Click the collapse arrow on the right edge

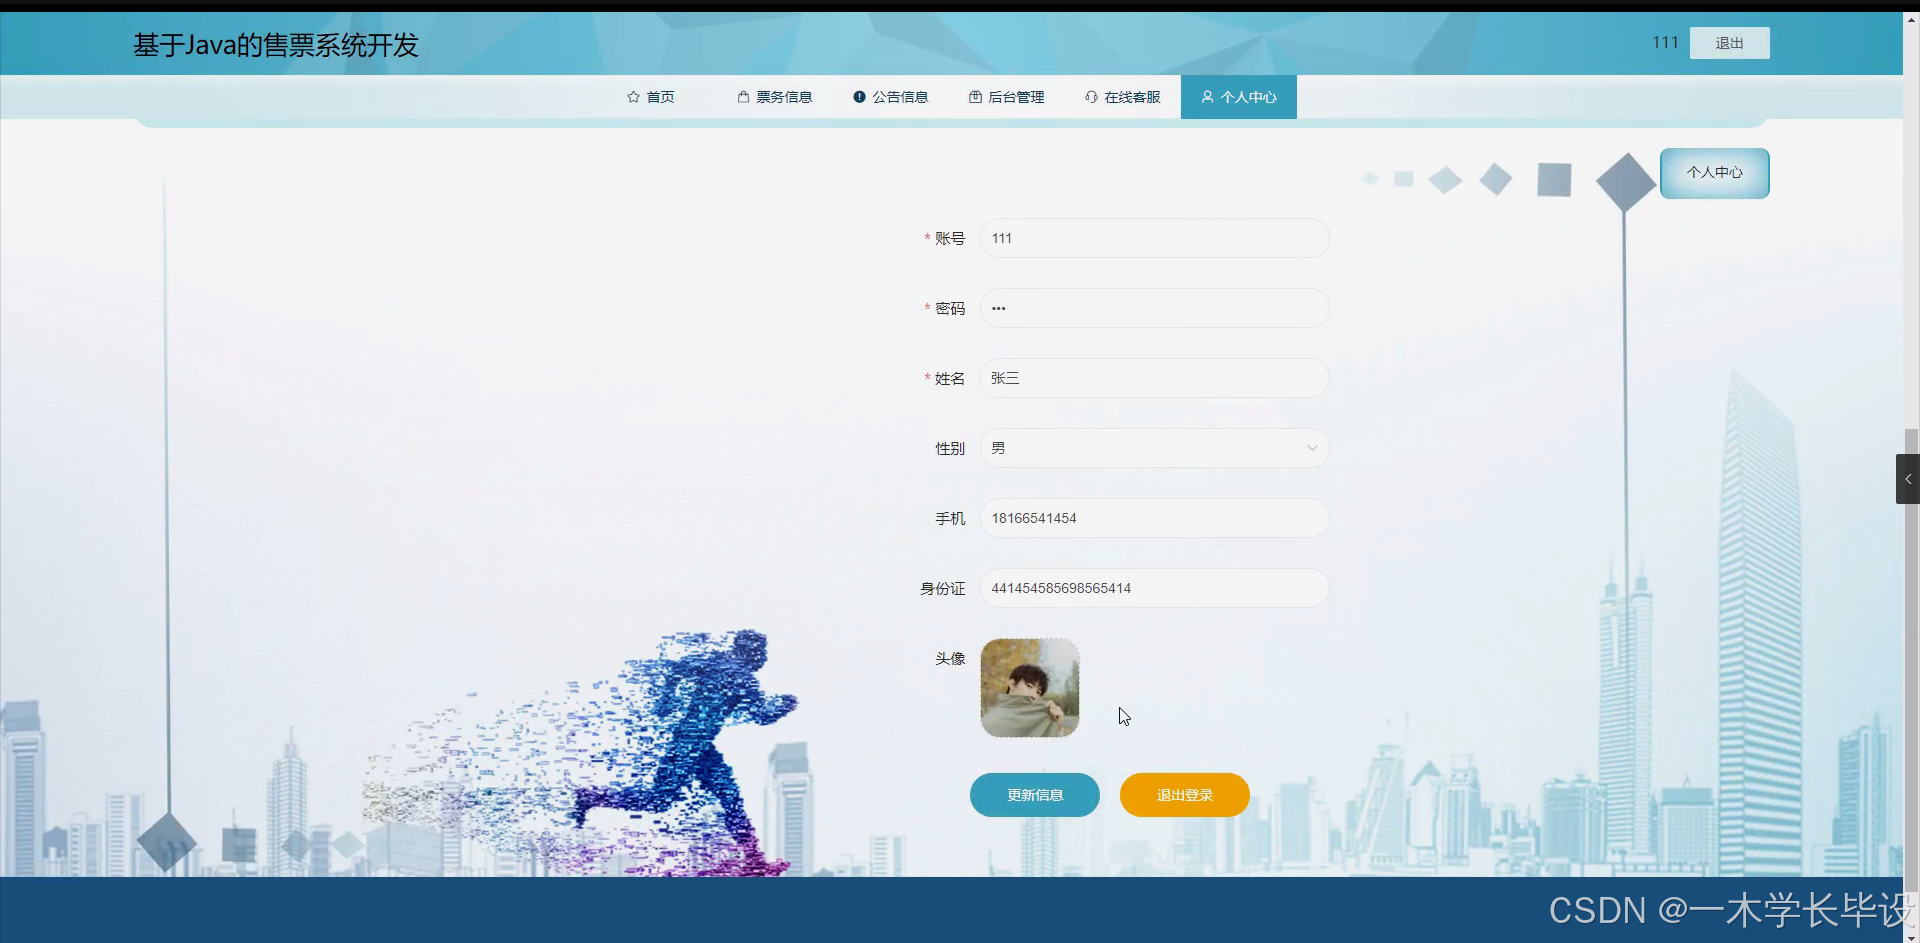pos(1909,478)
